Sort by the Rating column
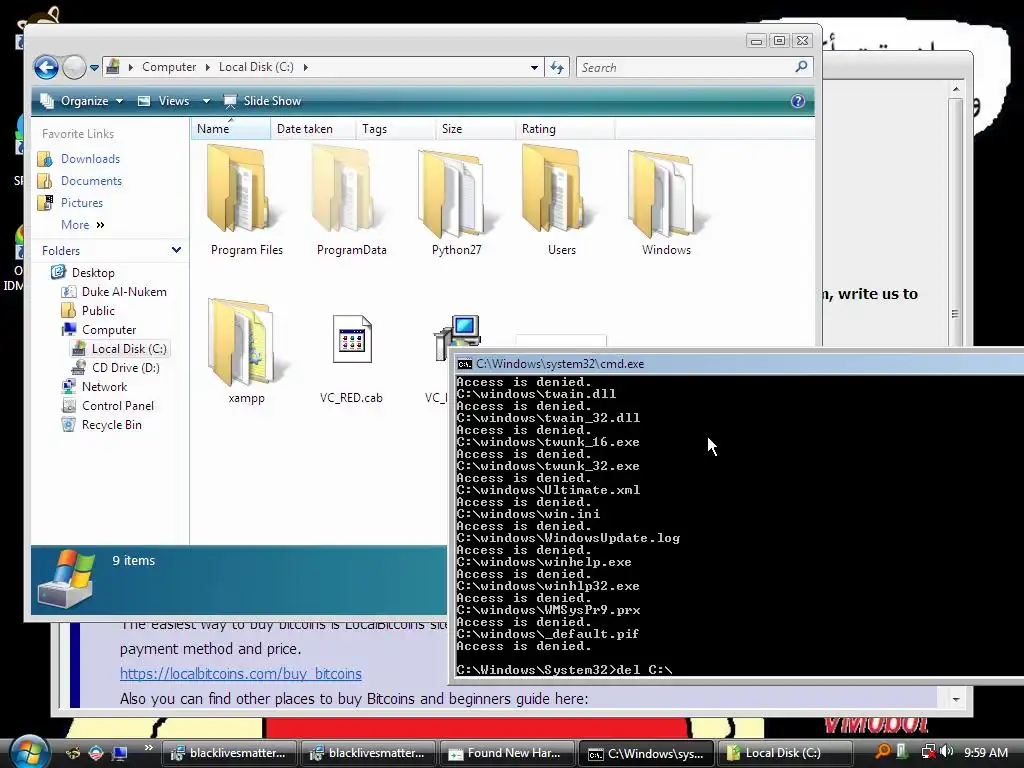Screen dimensions: 1024x768 564,129
